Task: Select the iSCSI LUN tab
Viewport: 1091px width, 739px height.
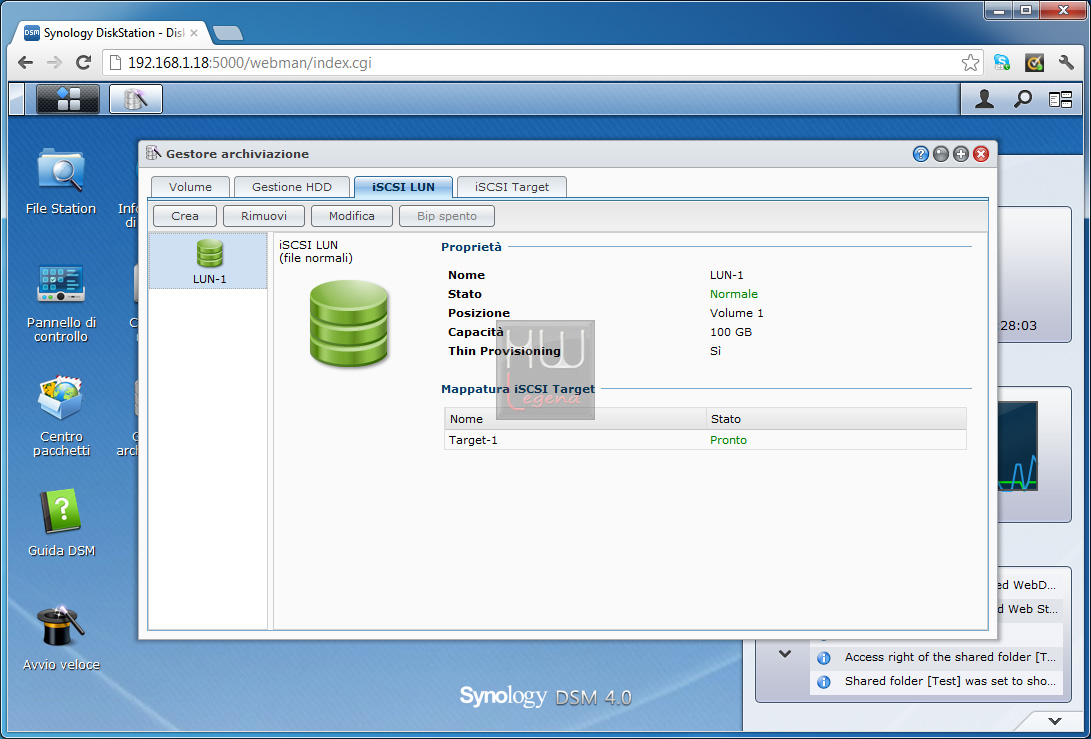Action: coord(404,187)
